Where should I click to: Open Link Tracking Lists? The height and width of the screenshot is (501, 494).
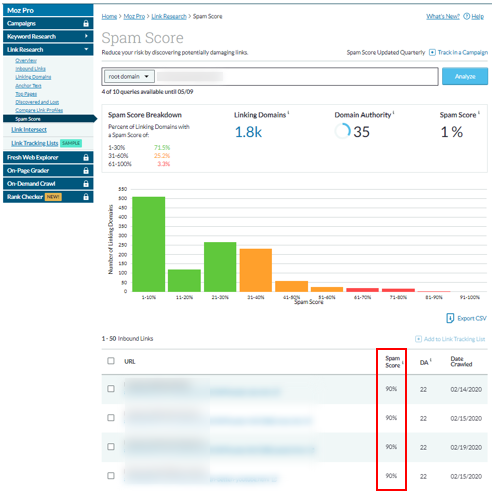point(35,143)
